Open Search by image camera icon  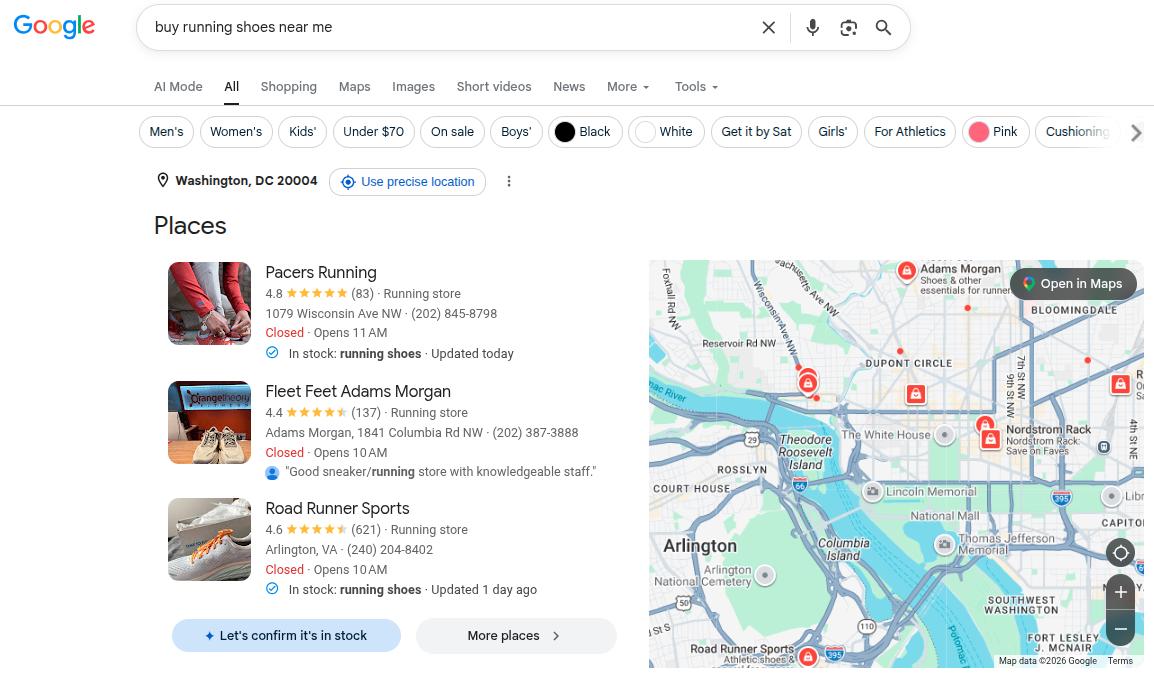click(x=849, y=27)
